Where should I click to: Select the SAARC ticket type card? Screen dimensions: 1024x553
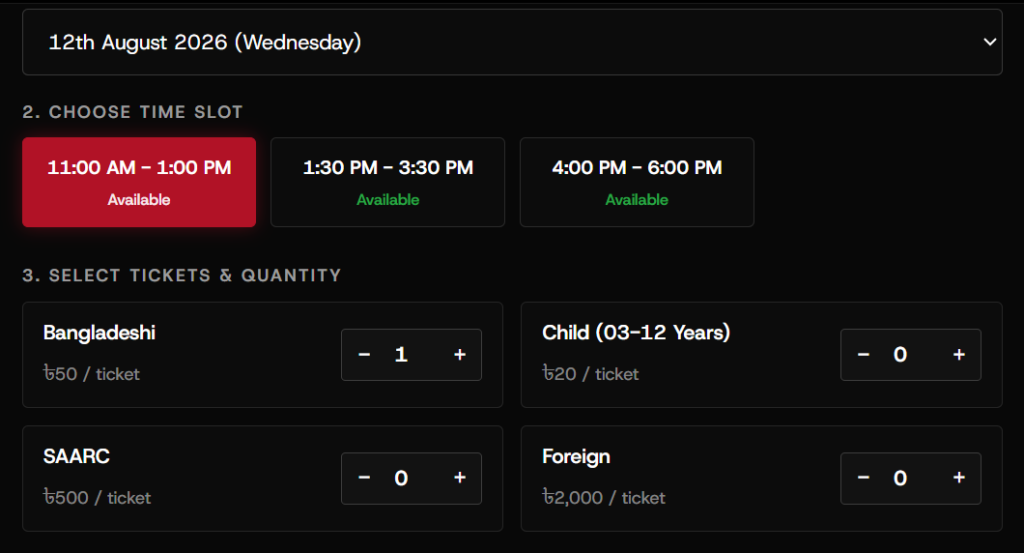point(263,479)
